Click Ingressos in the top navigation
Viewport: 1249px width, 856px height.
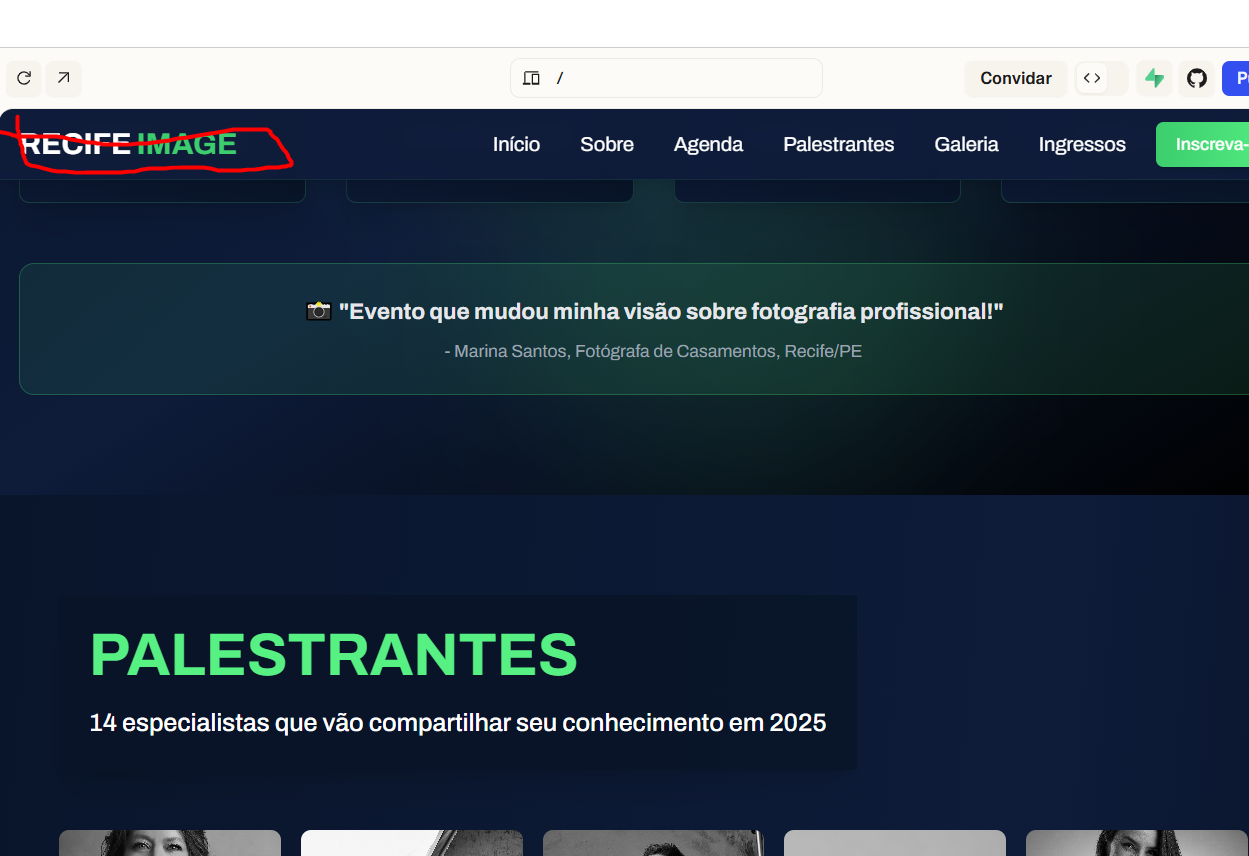[x=1082, y=144]
